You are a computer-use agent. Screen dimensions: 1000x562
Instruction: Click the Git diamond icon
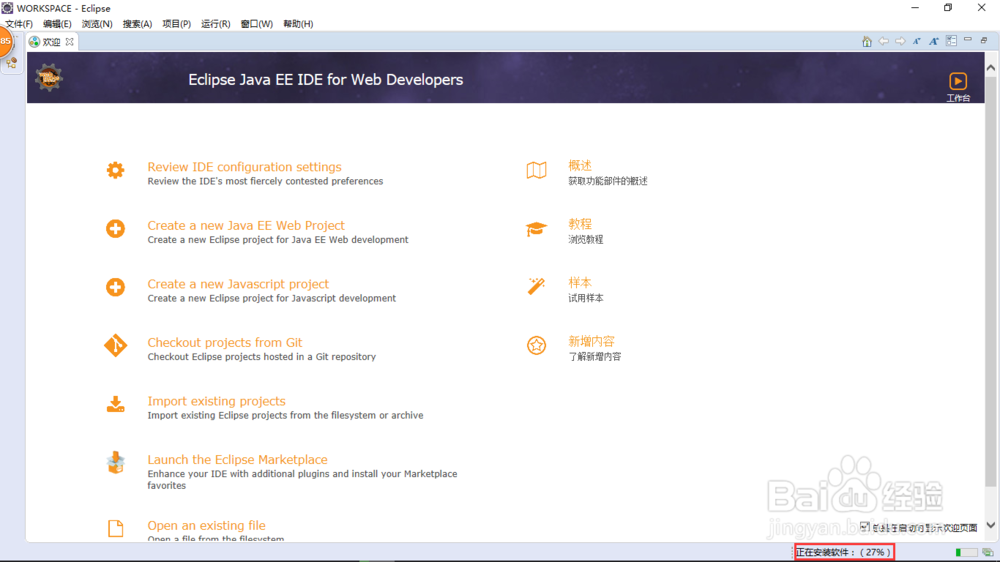click(x=115, y=345)
